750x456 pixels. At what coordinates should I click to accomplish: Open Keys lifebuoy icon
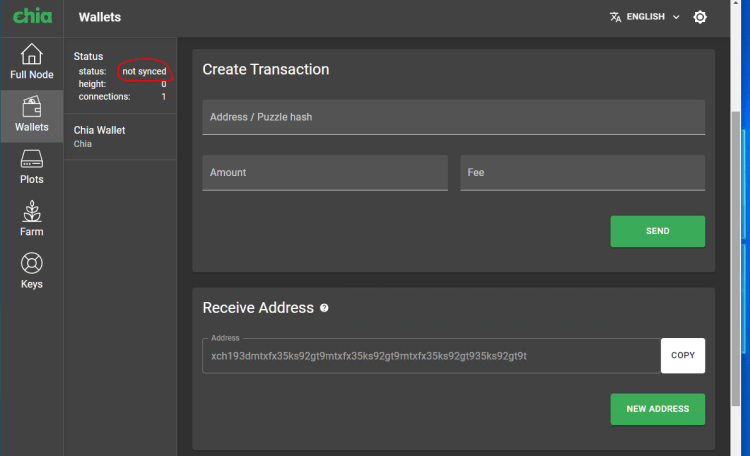coord(32,263)
